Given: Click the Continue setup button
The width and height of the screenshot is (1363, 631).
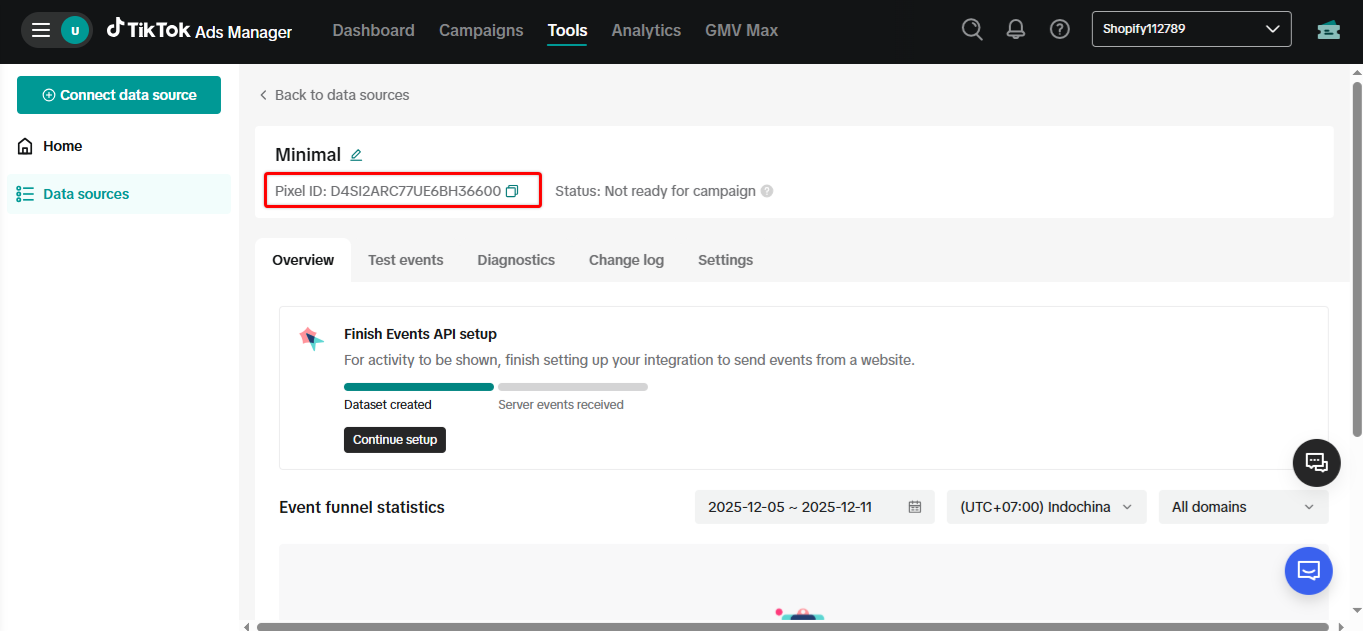Looking at the screenshot, I should 395,440.
